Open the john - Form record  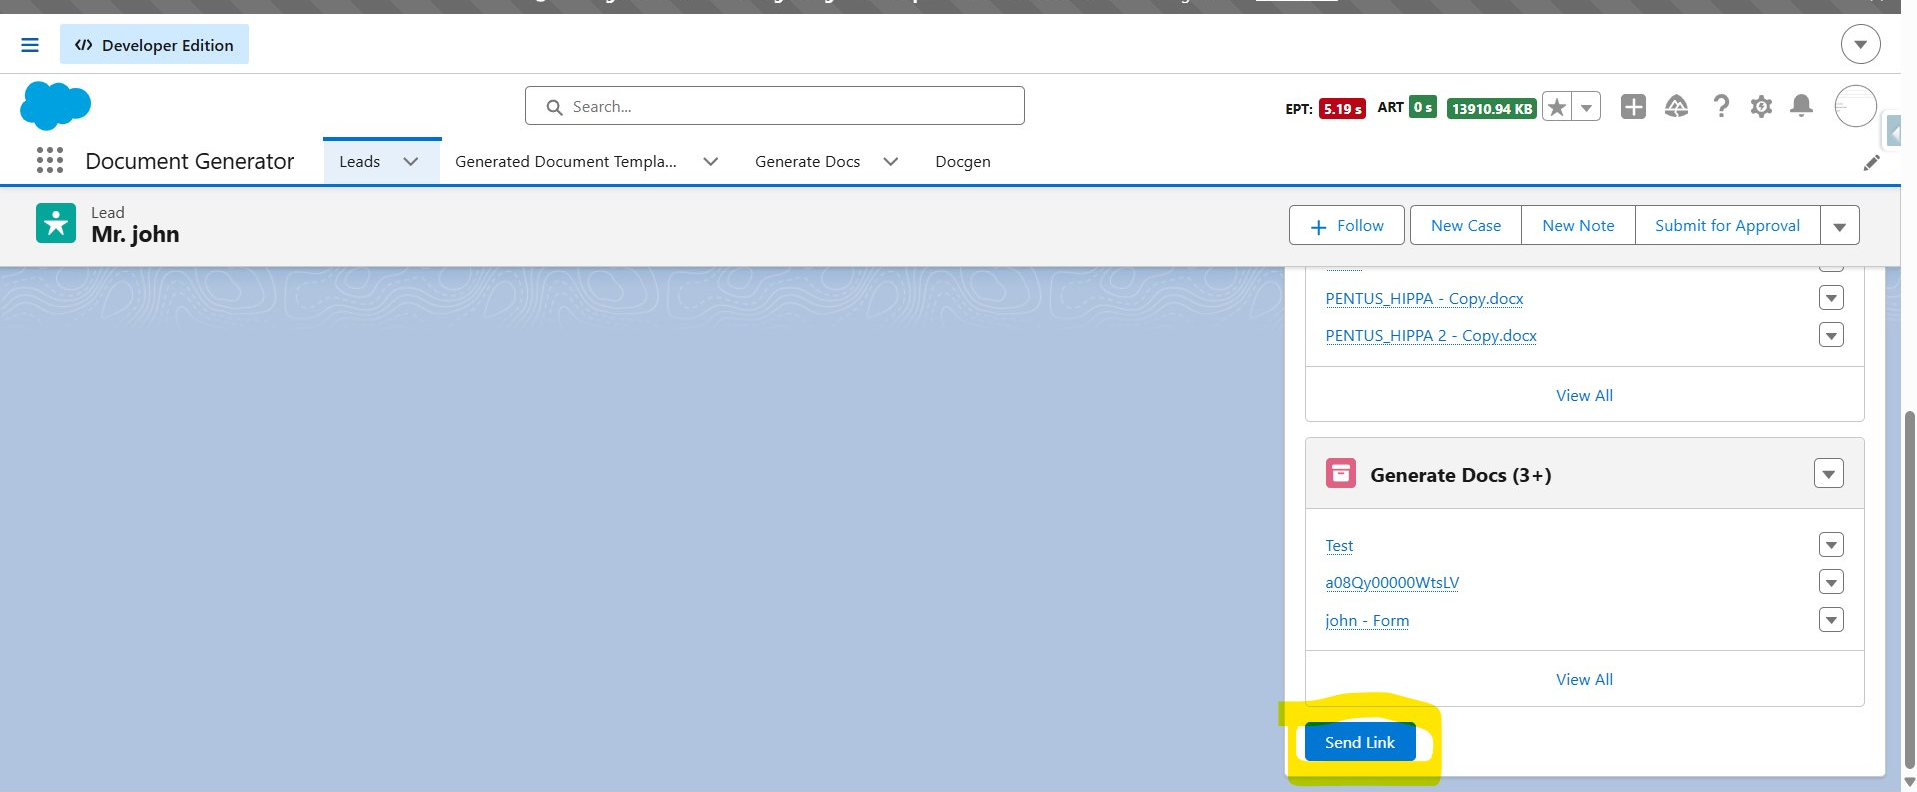(x=1367, y=620)
